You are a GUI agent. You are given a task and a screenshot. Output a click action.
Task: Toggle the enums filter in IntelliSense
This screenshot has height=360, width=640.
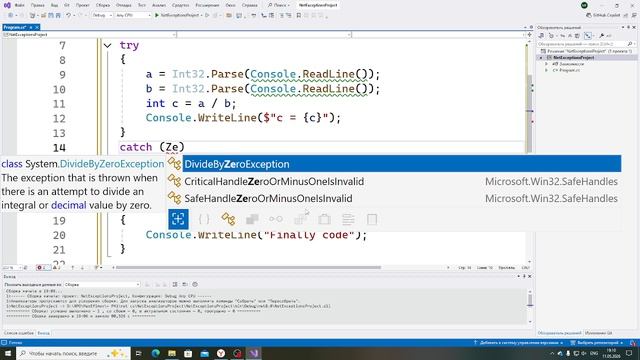(300, 219)
